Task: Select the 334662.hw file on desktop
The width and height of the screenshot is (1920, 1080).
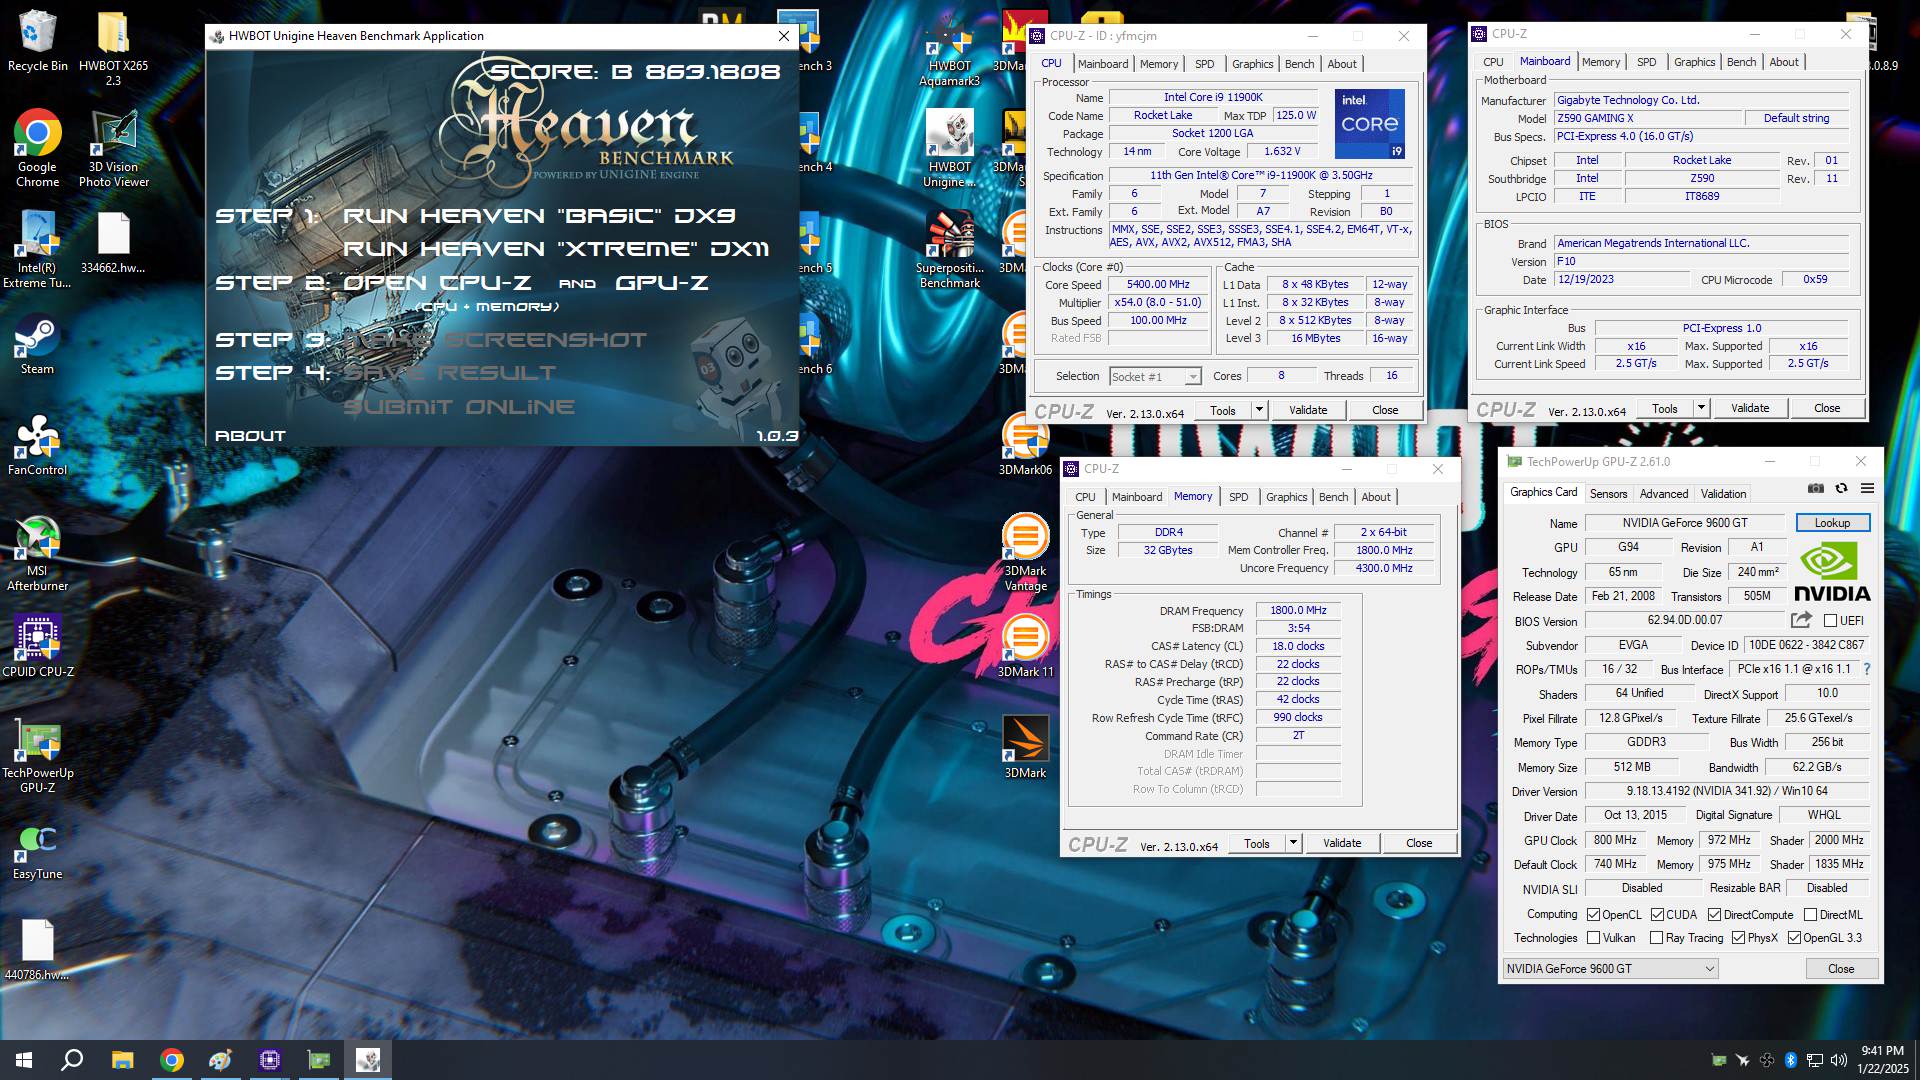Action: (x=113, y=242)
